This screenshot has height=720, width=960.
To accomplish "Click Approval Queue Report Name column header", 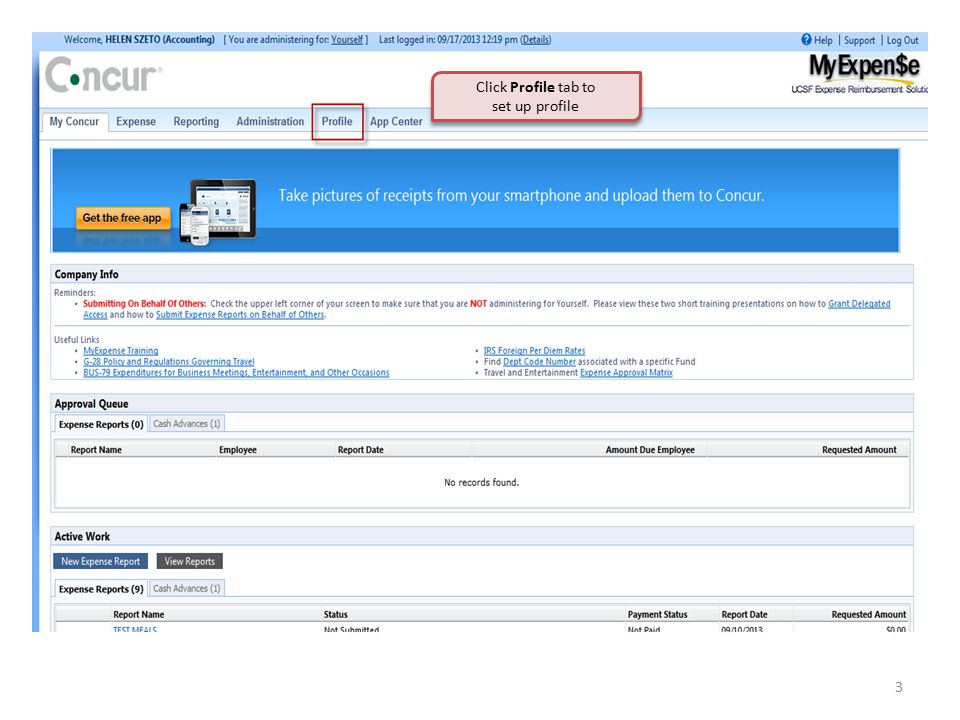I will point(96,450).
